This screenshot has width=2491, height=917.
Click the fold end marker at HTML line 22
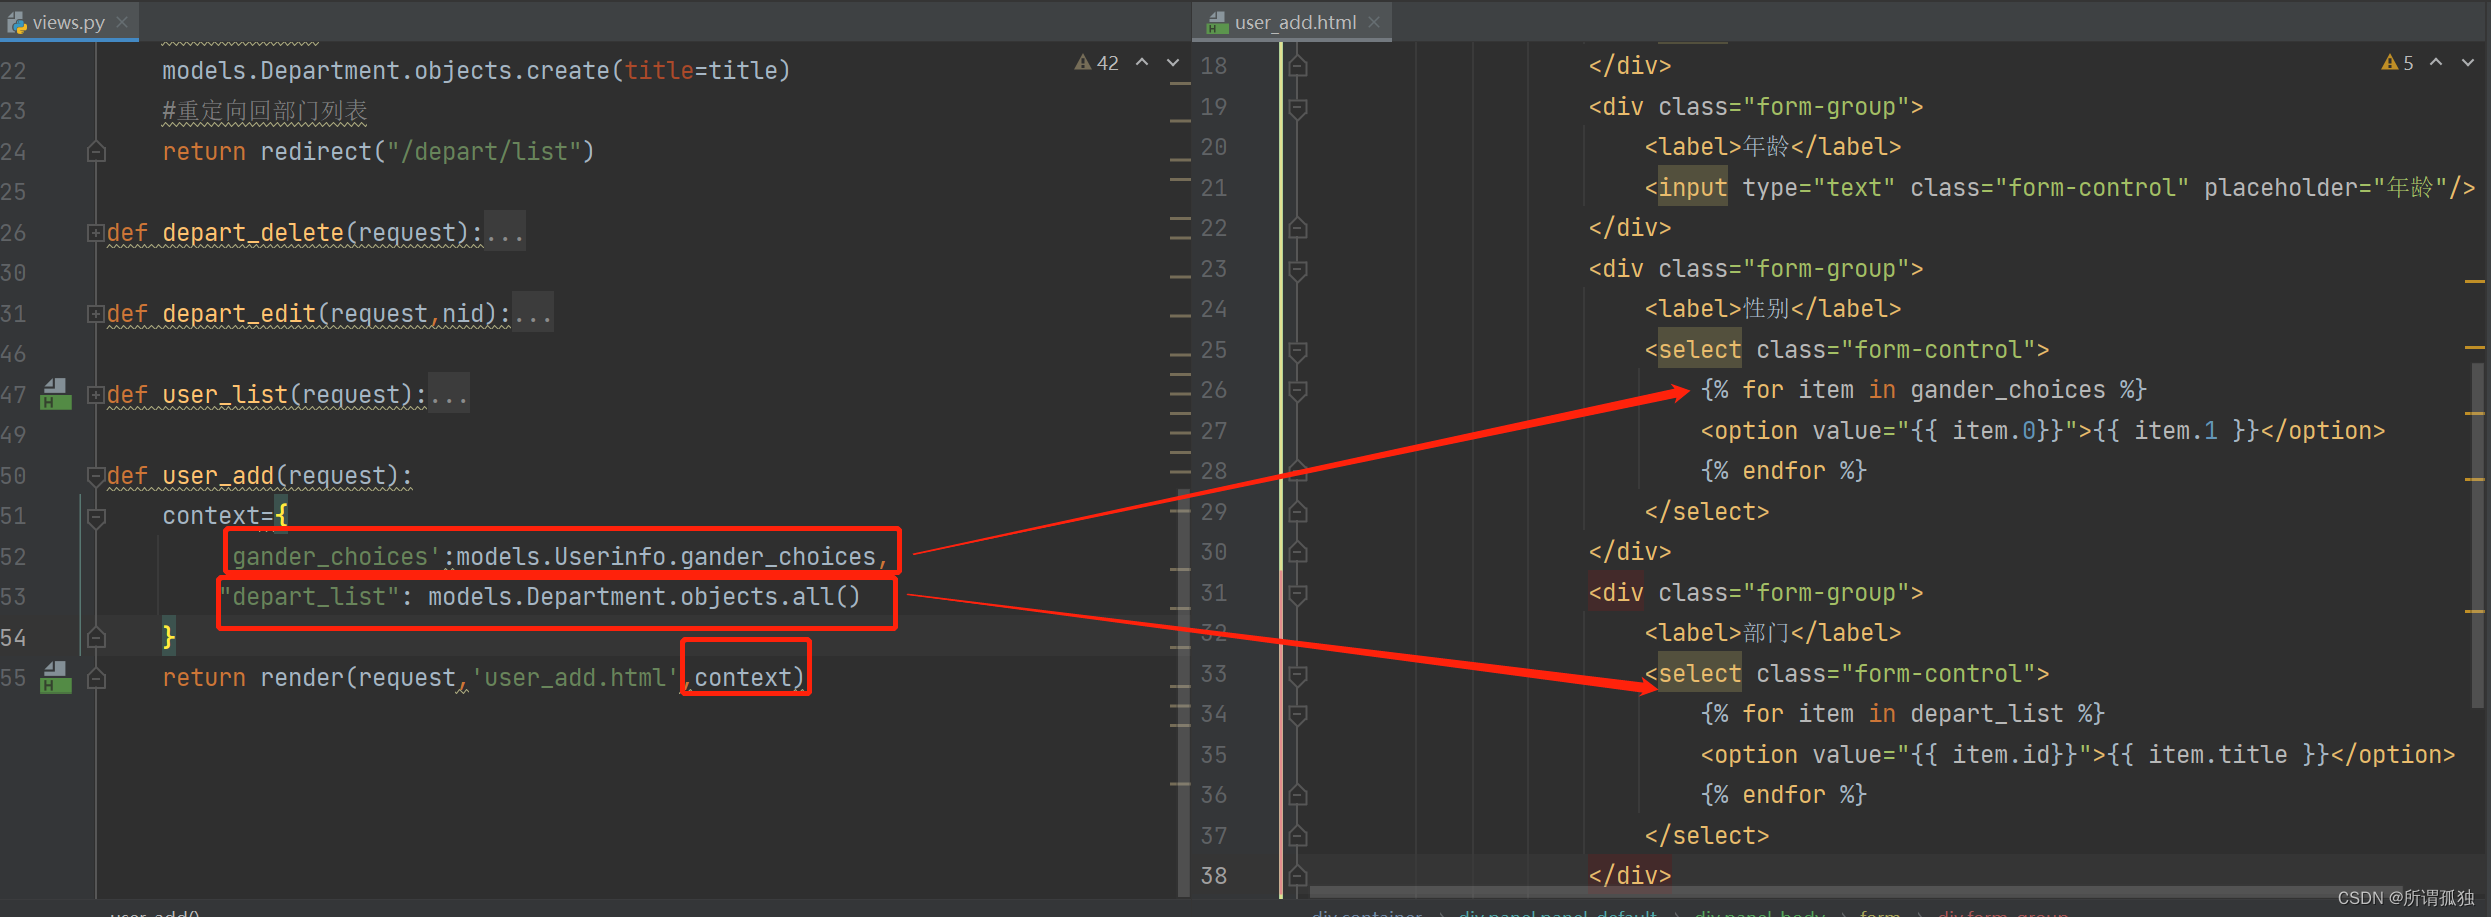coord(1298,228)
